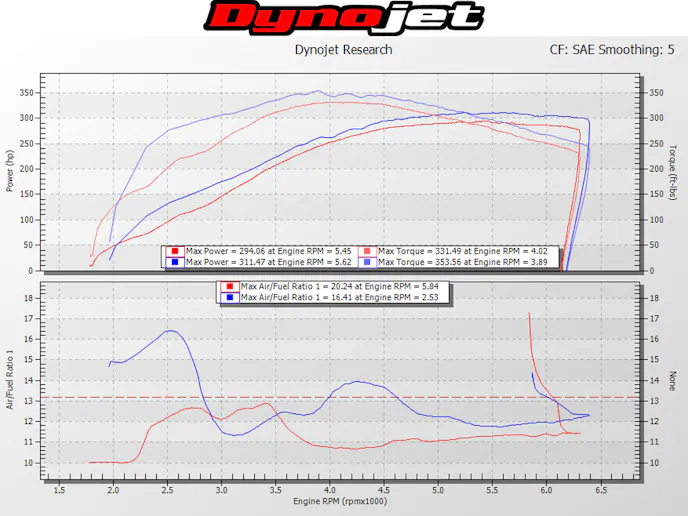Click the 'Engine RPM (rpmx1000)' axis label
The width and height of the screenshot is (688, 516).
[338, 502]
